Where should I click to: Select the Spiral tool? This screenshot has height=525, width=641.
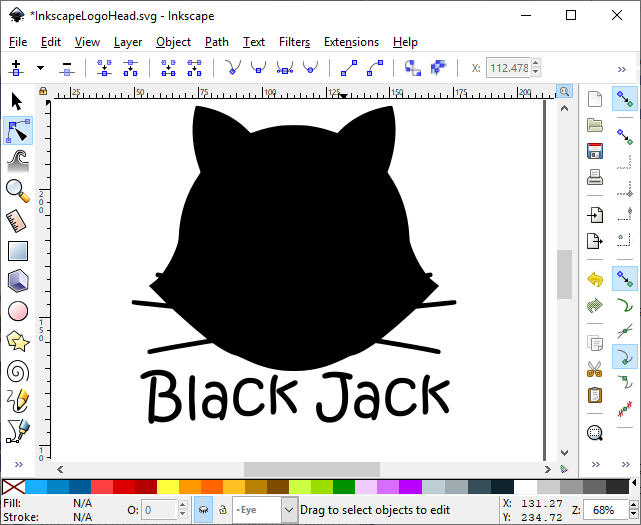point(18,372)
